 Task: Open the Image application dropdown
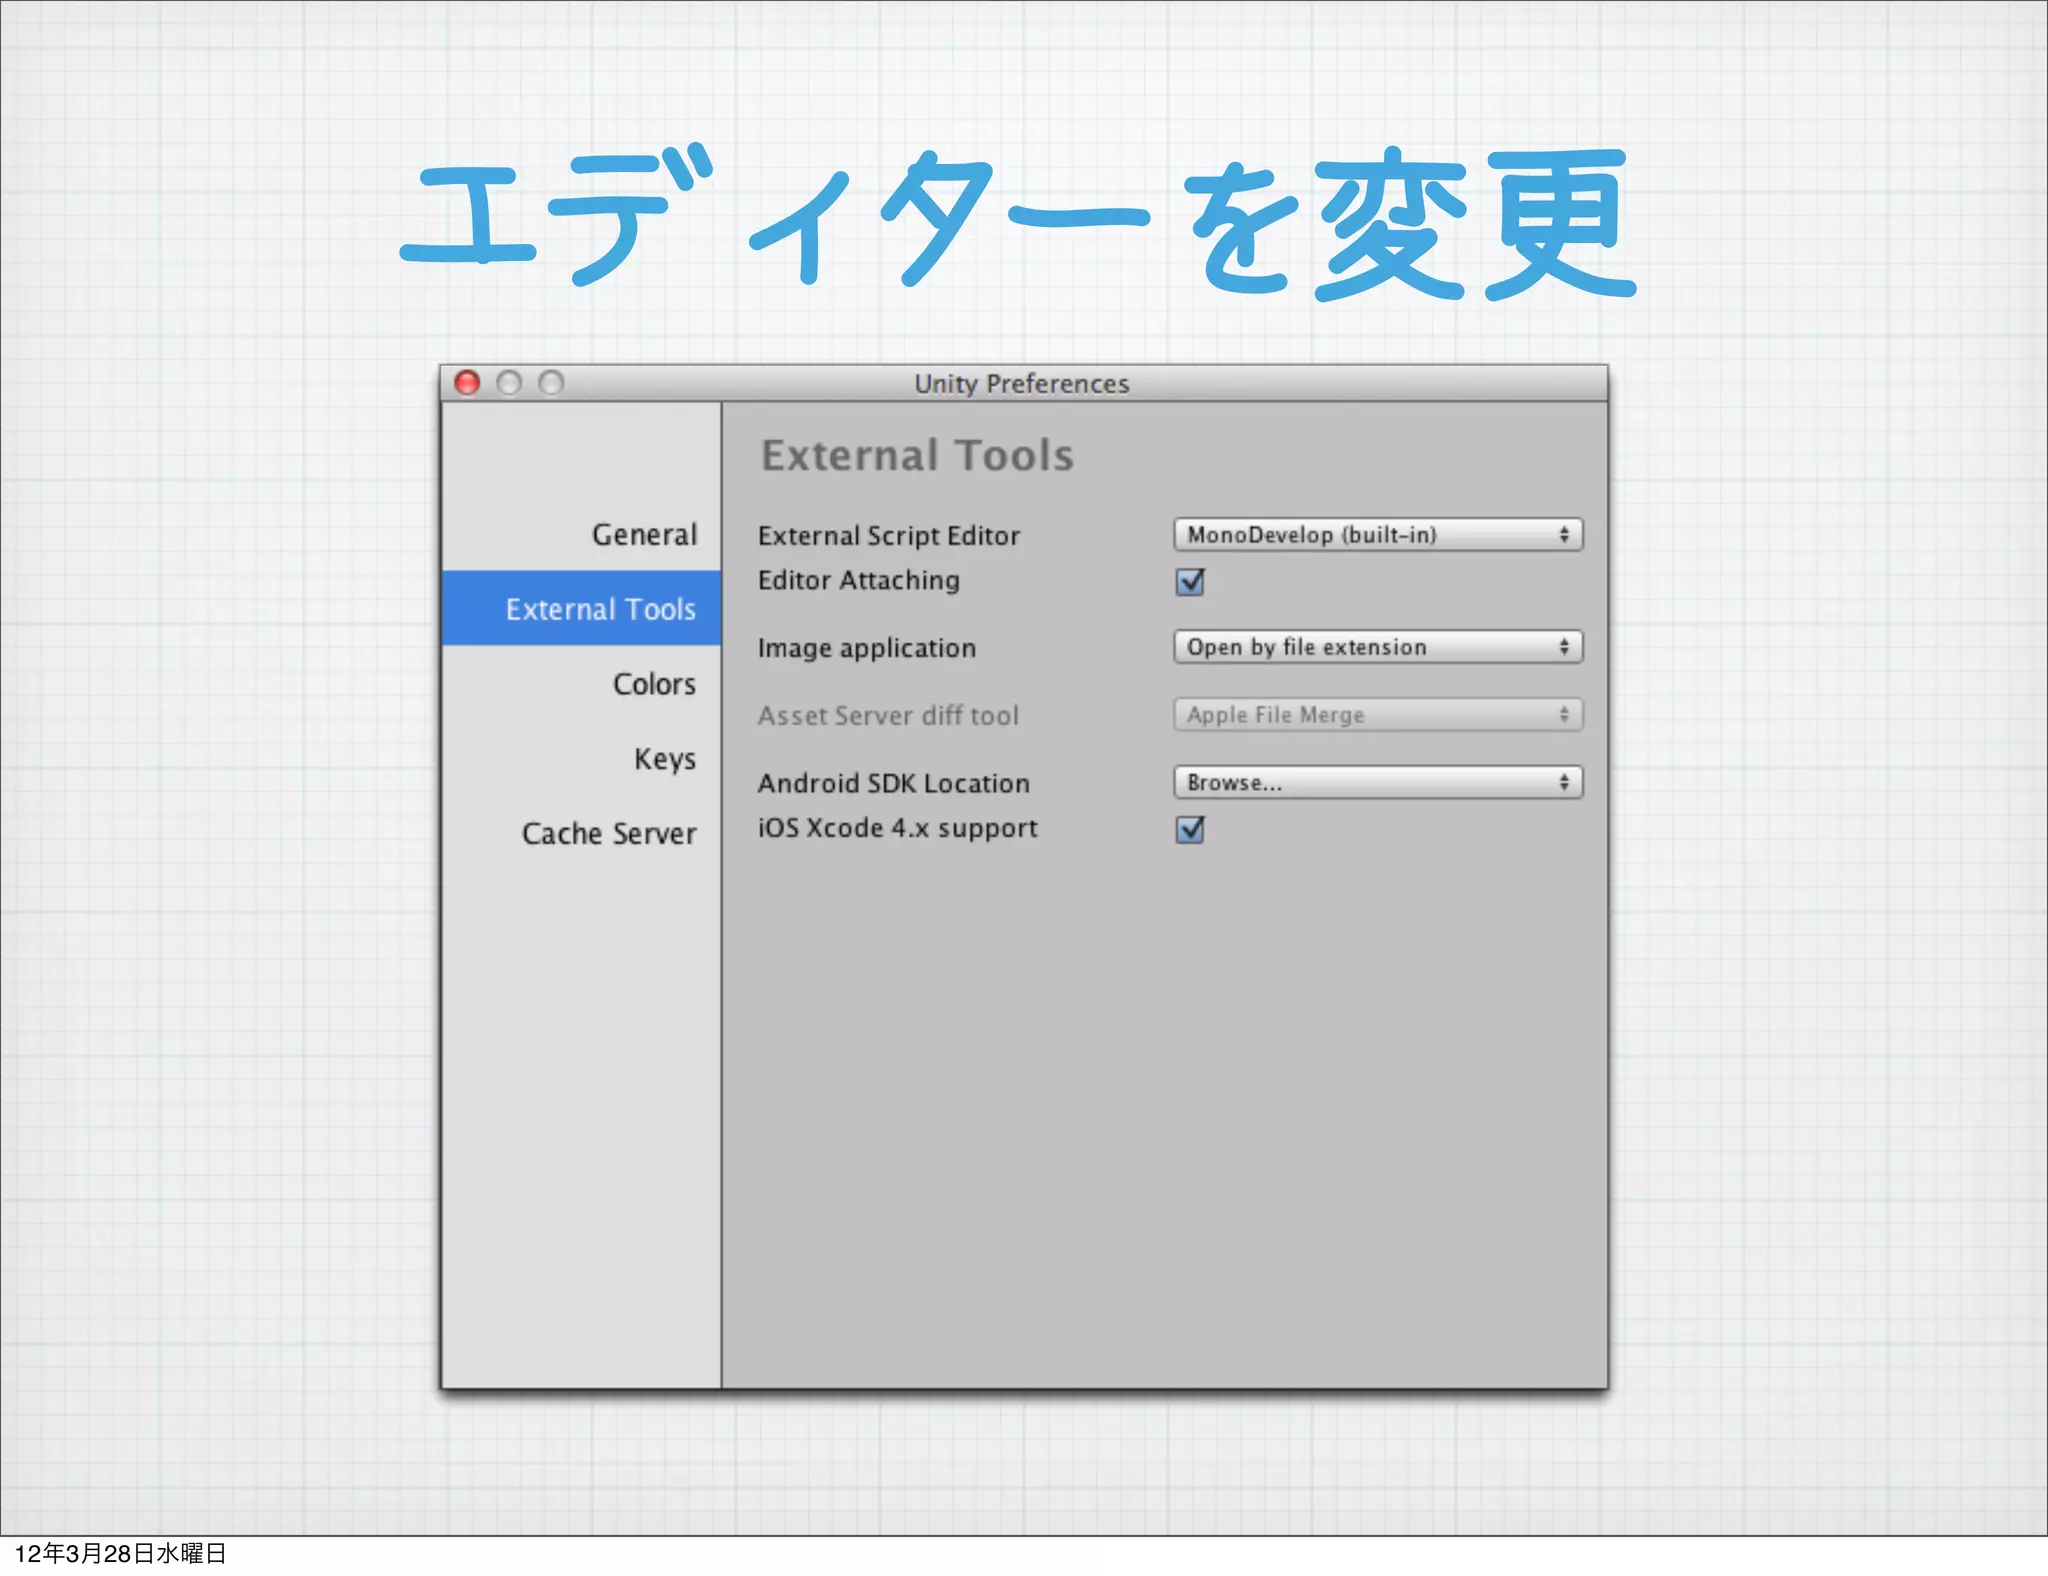(x=1377, y=647)
